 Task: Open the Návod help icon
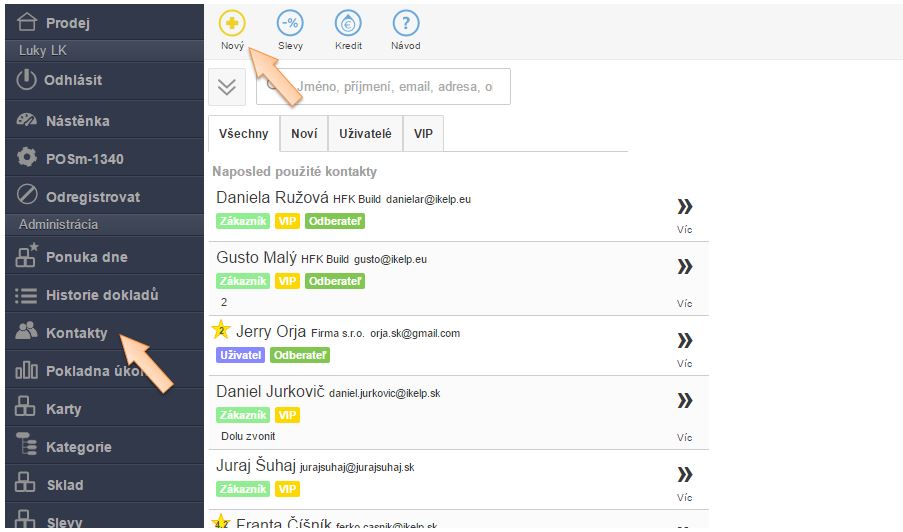(x=405, y=23)
